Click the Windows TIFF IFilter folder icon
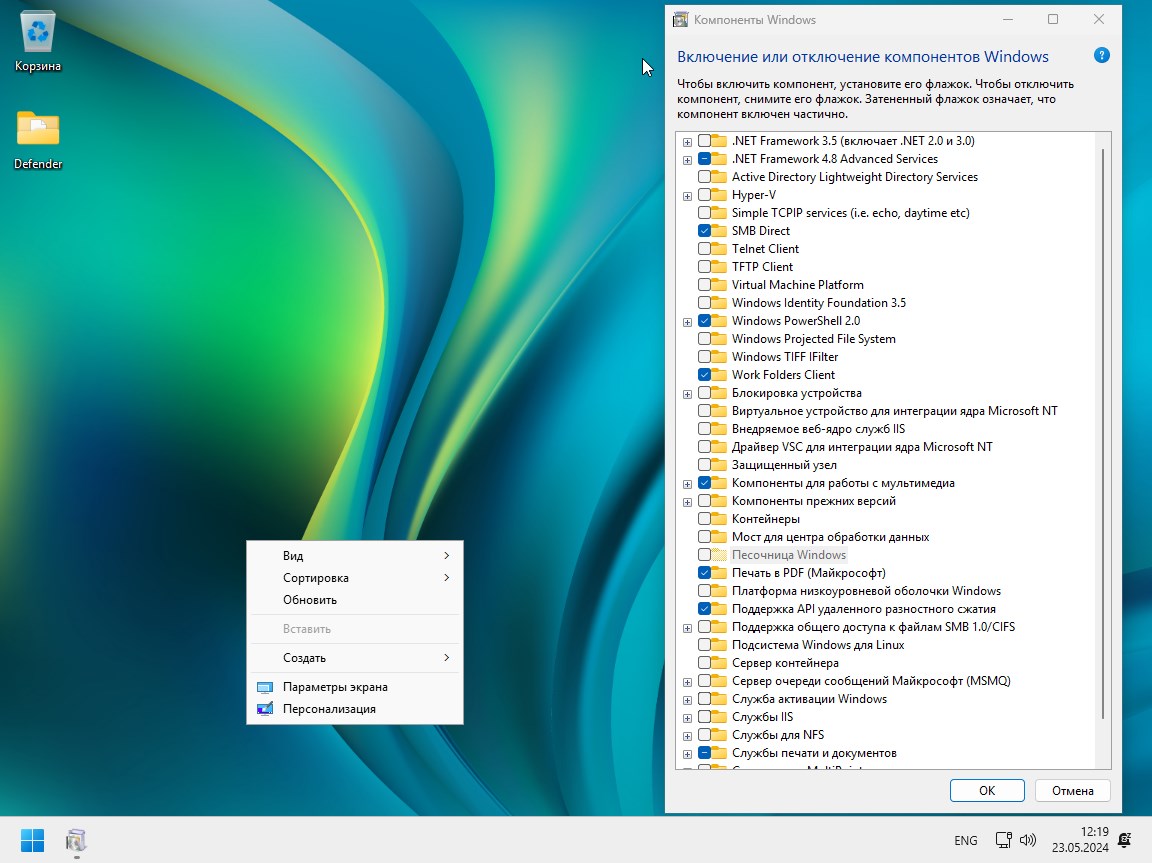The width and height of the screenshot is (1152, 863). pyautogui.click(x=719, y=357)
